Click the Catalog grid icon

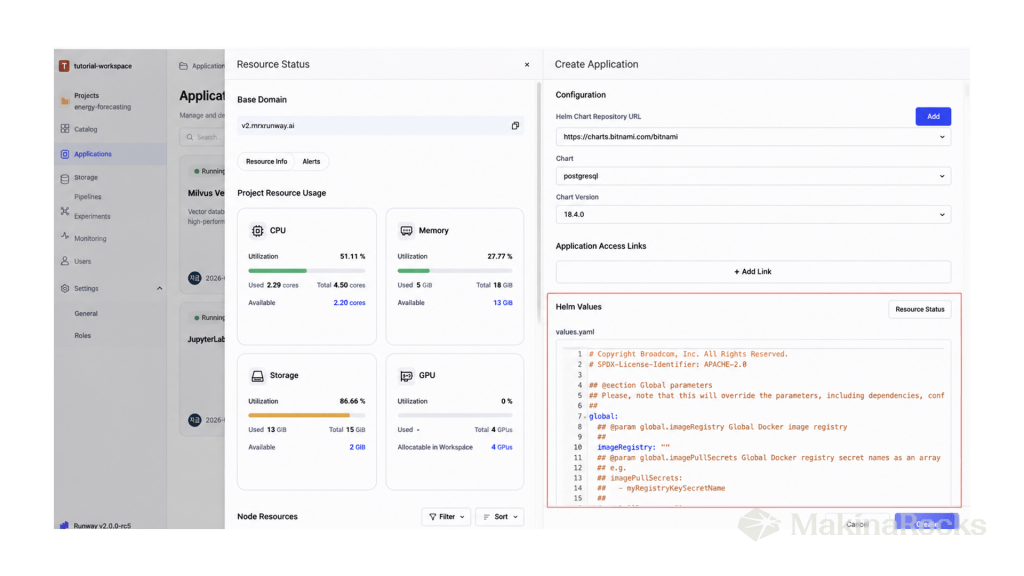(x=65, y=129)
